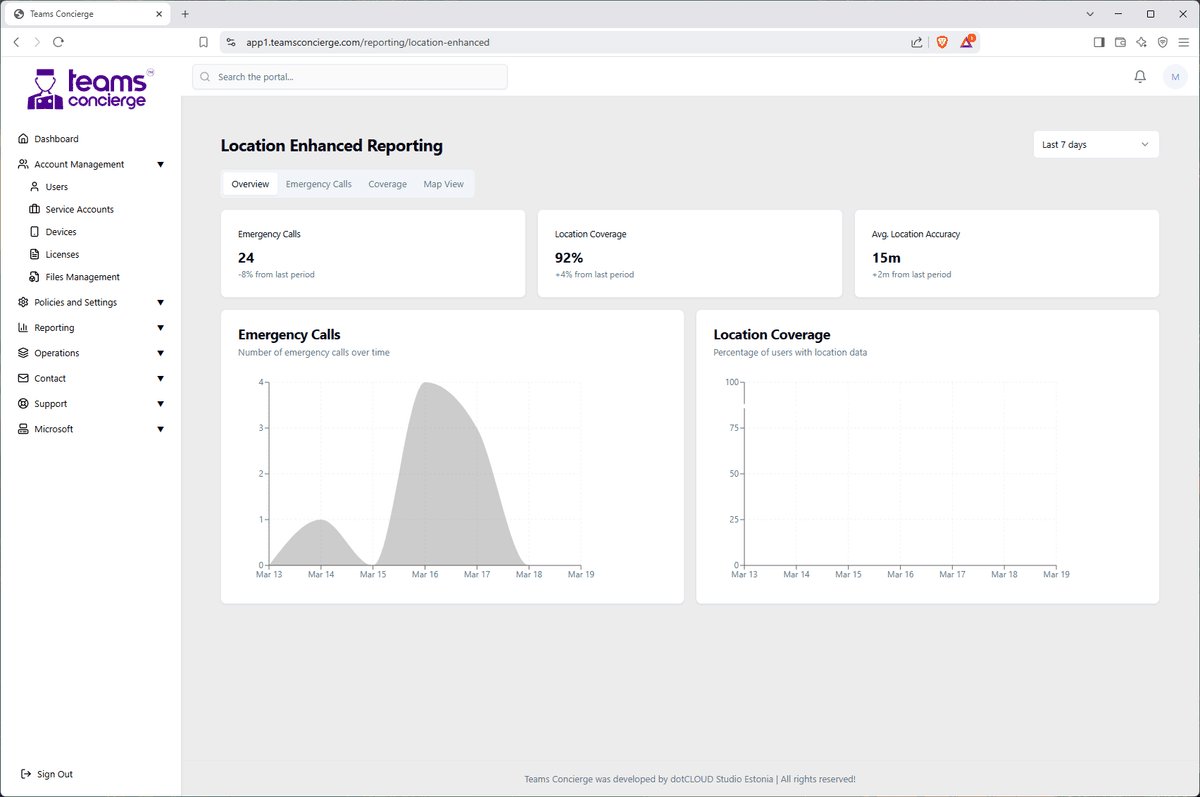
Task: Click the Microsoft sidebar icon
Action: coord(22,428)
